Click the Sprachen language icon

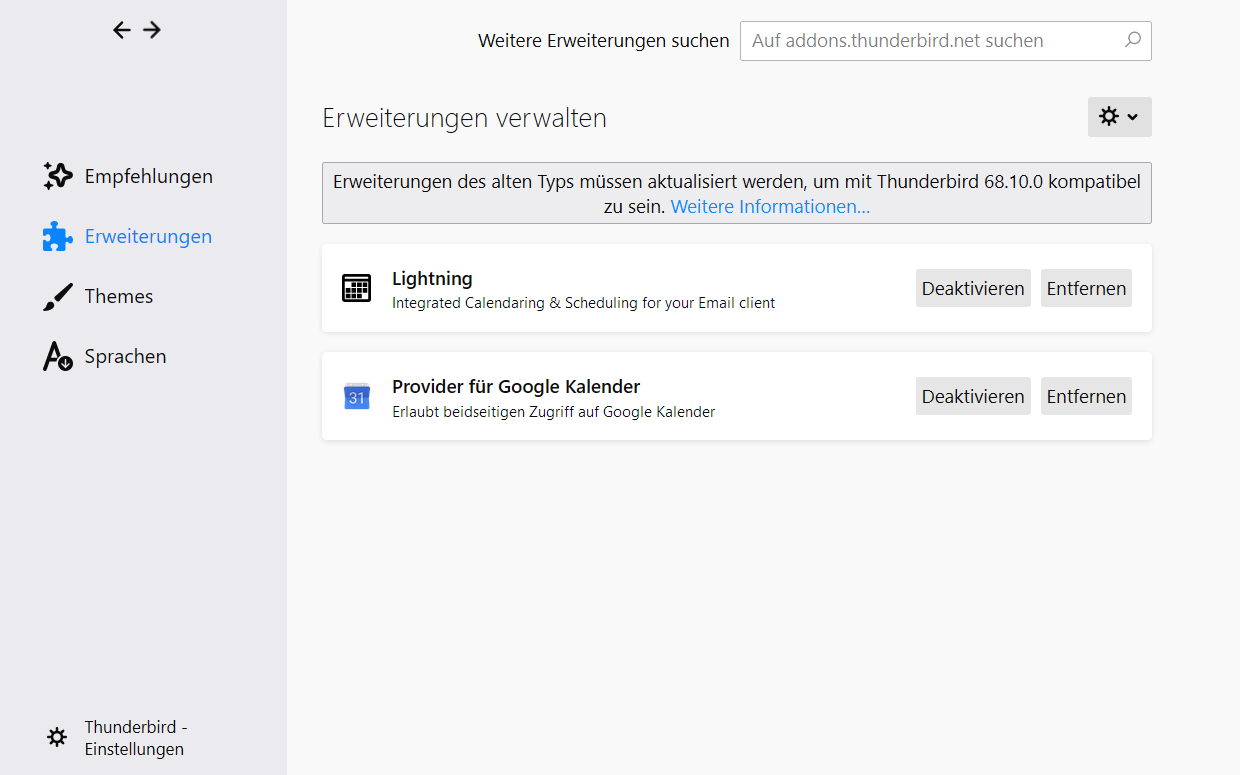[x=58, y=357]
